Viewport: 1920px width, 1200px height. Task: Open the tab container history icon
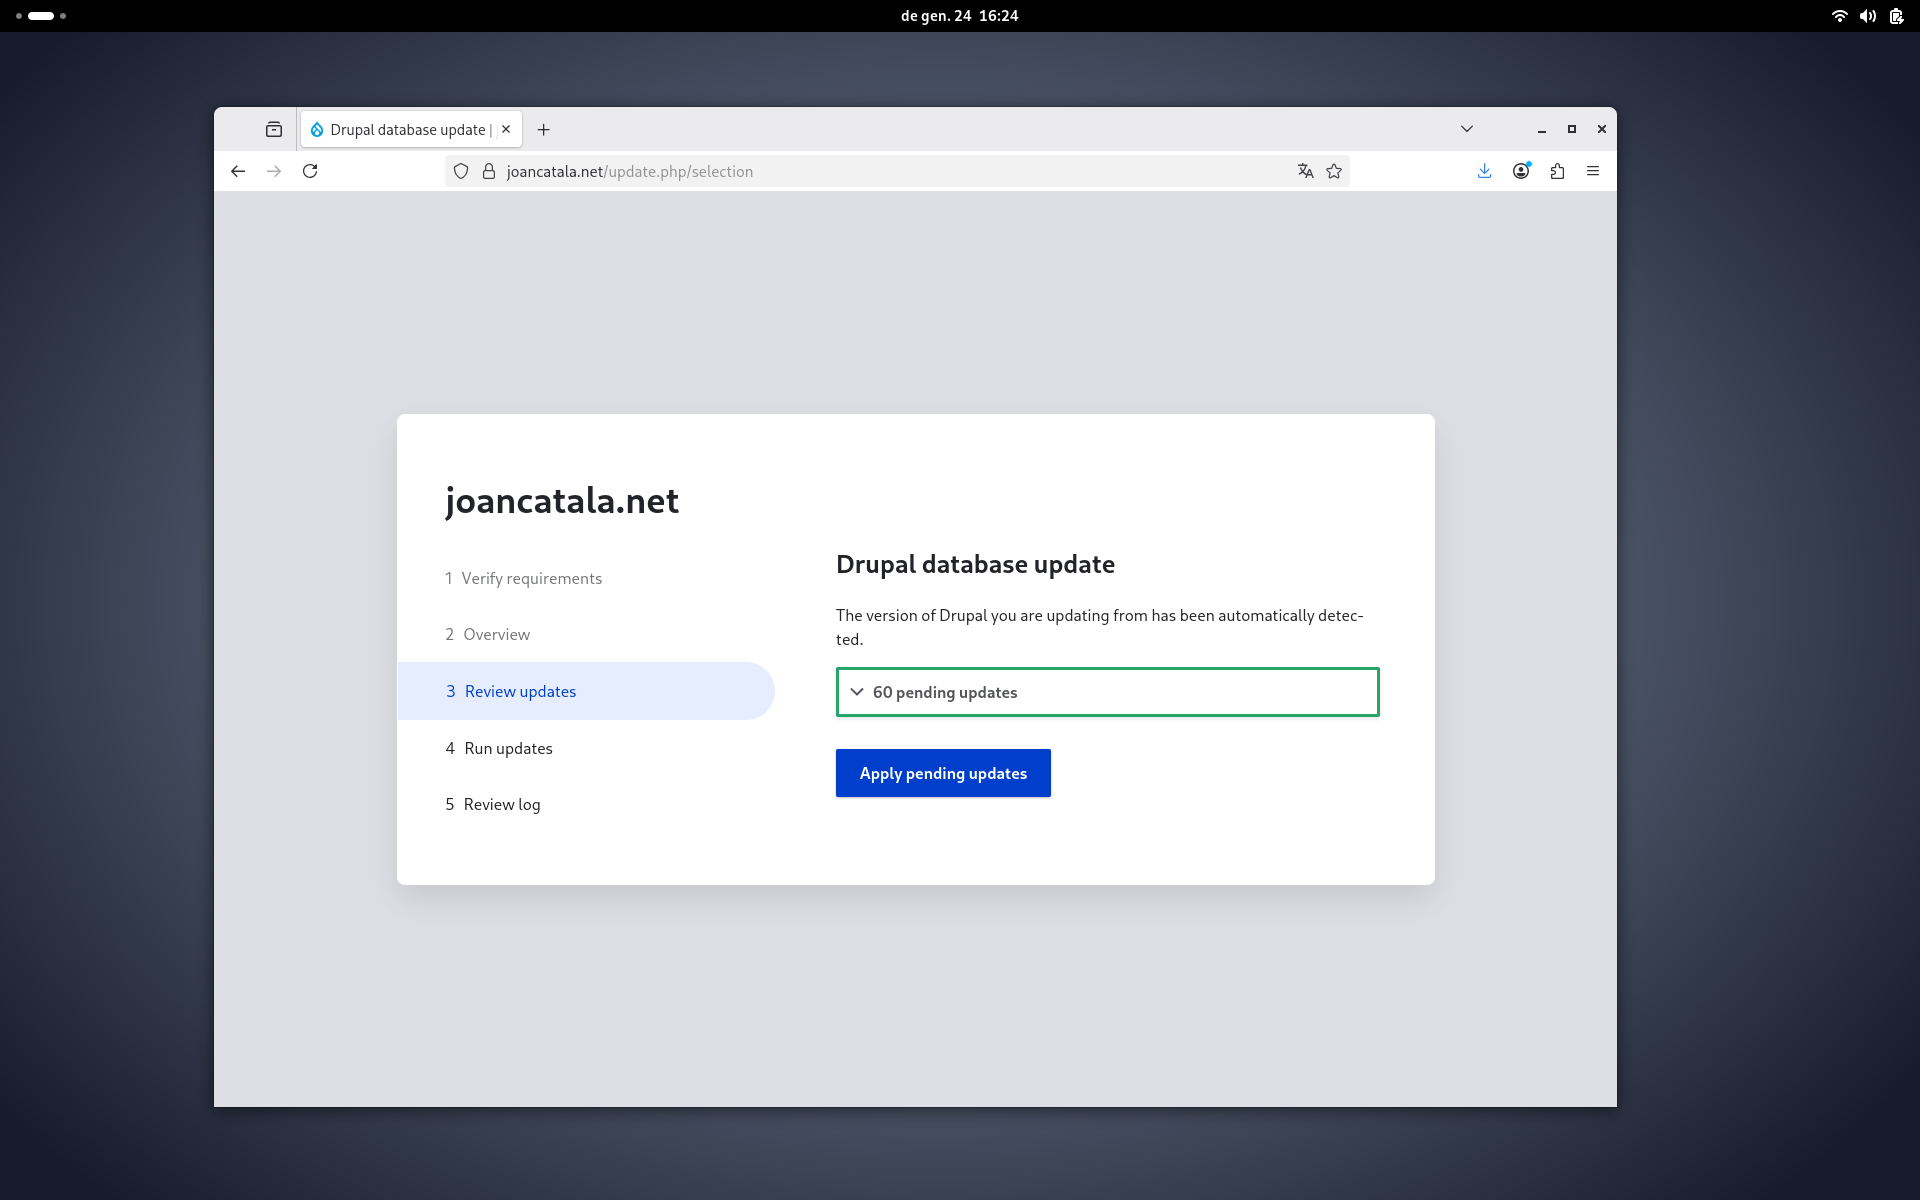coord(274,129)
